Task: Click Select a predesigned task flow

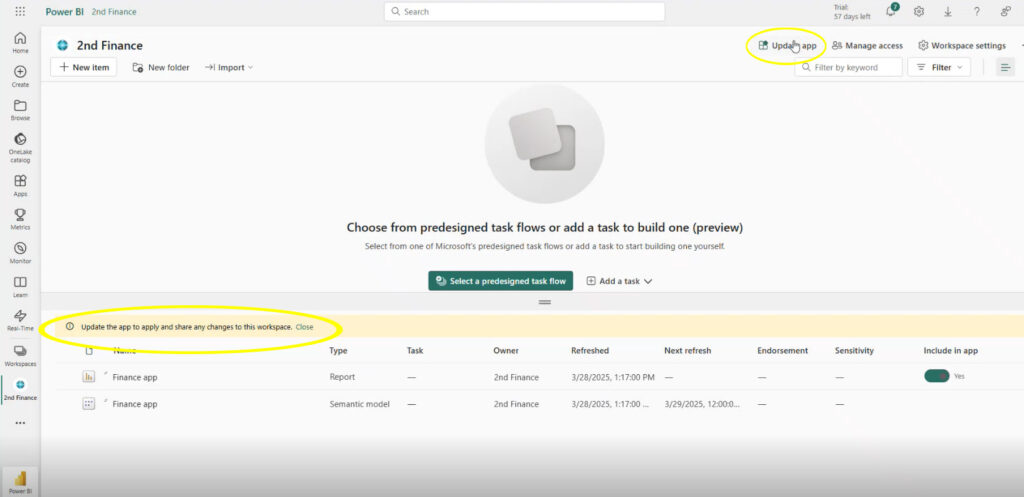Action: pos(500,281)
